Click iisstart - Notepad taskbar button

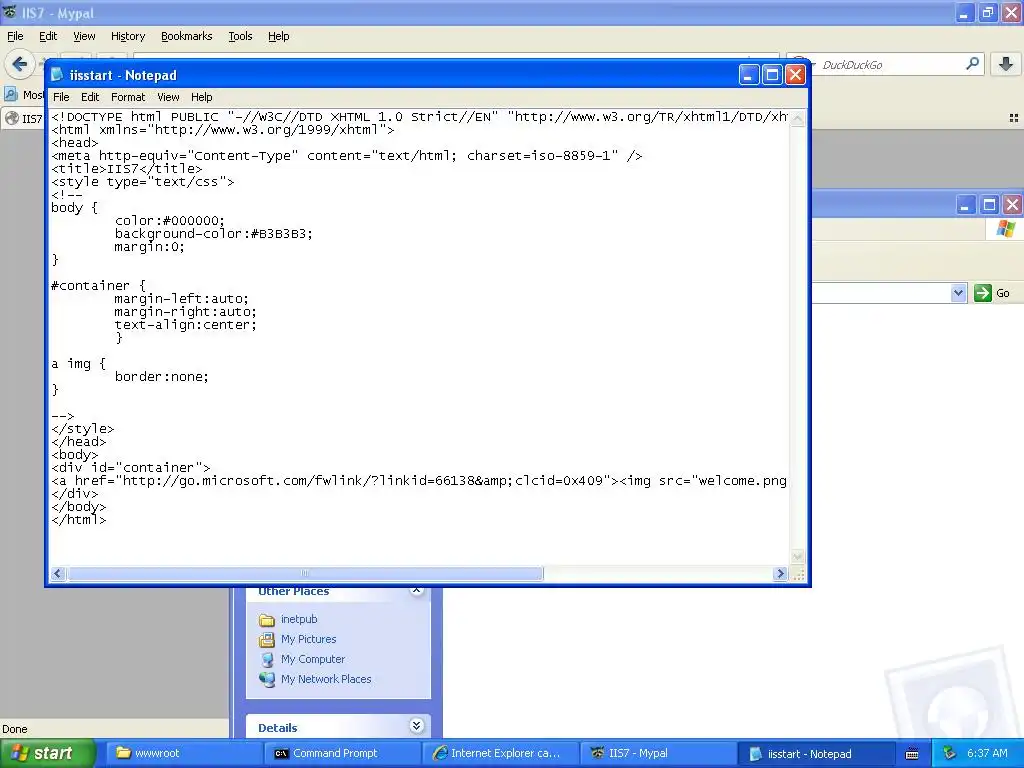pos(816,754)
